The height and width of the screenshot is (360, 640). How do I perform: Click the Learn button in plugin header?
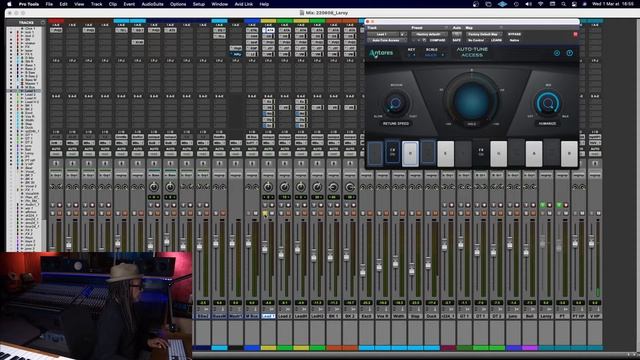click(496, 40)
